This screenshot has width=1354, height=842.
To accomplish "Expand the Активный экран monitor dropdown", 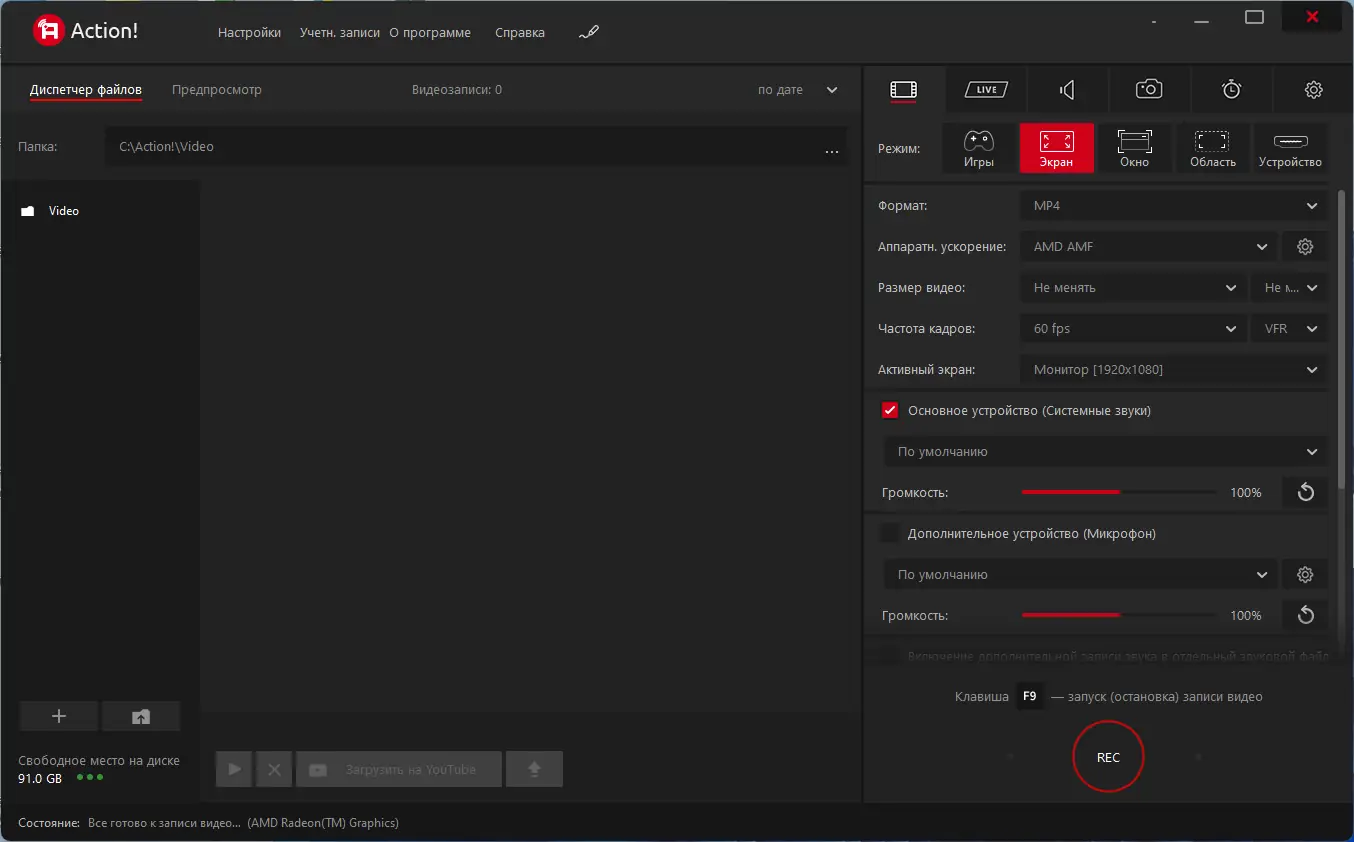I will [x=1175, y=370].
